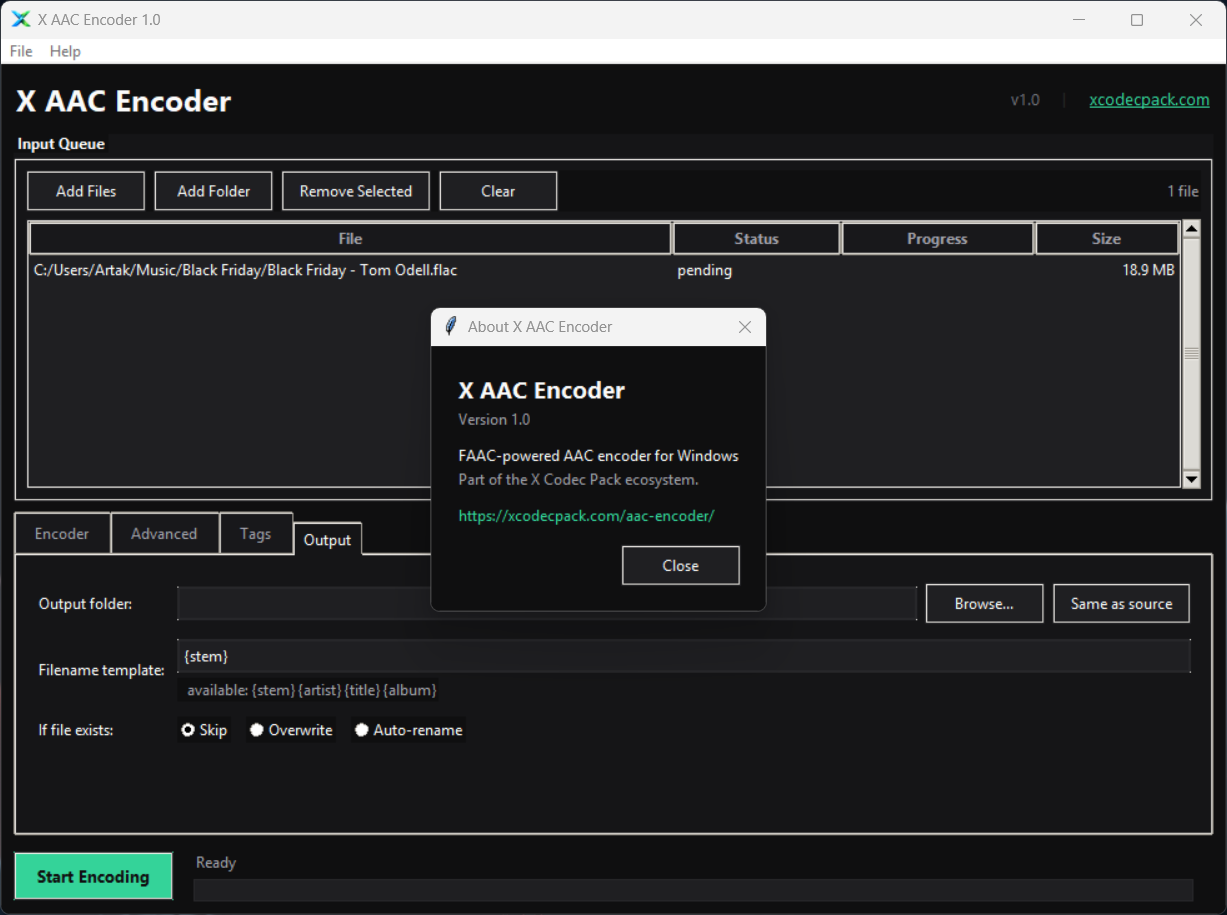The height and width of the screenshot is (915, 1227).
Task: Switch to the Encoder tab
Action: [x=62, y=533]
